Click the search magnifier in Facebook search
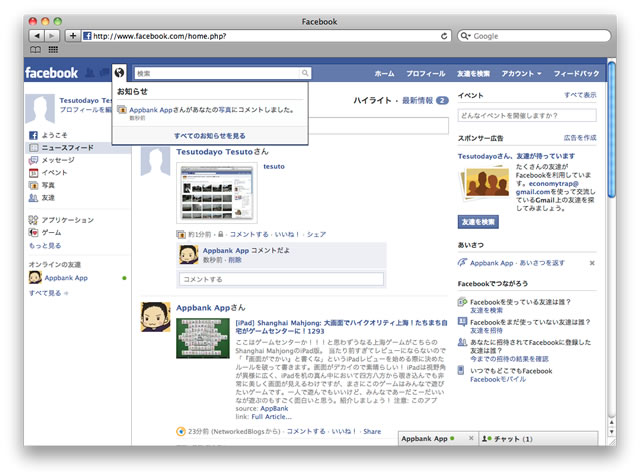Viewport: 640px width, 475px height. (305, 73)
